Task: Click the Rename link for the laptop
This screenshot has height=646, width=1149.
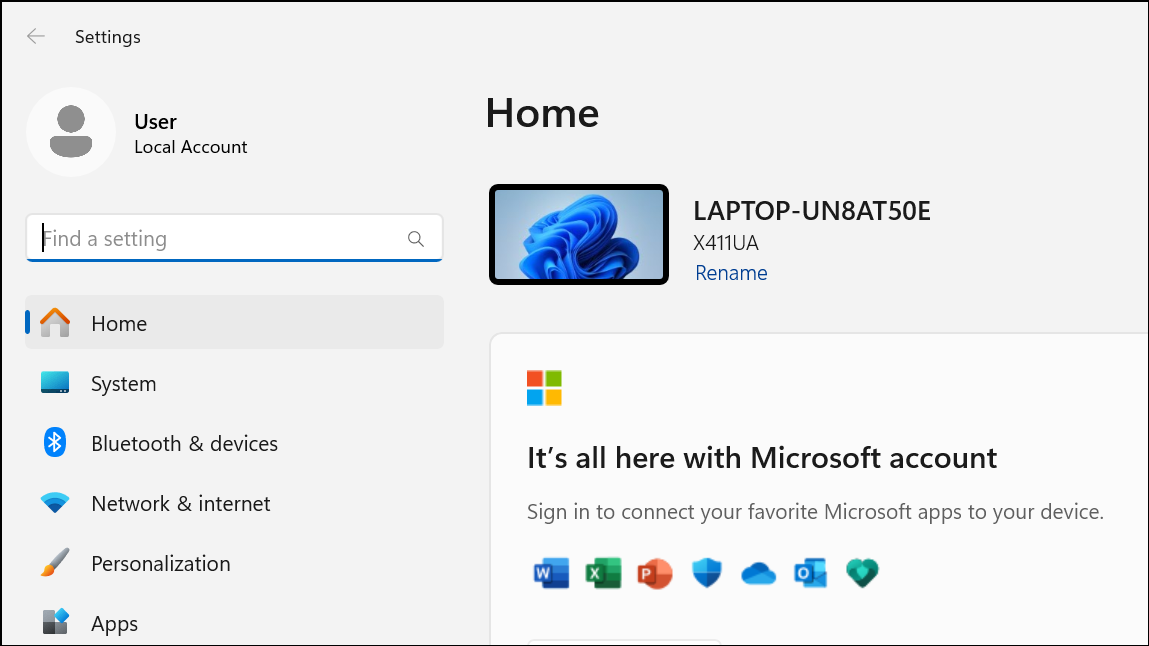Action: tap(731, 272)
